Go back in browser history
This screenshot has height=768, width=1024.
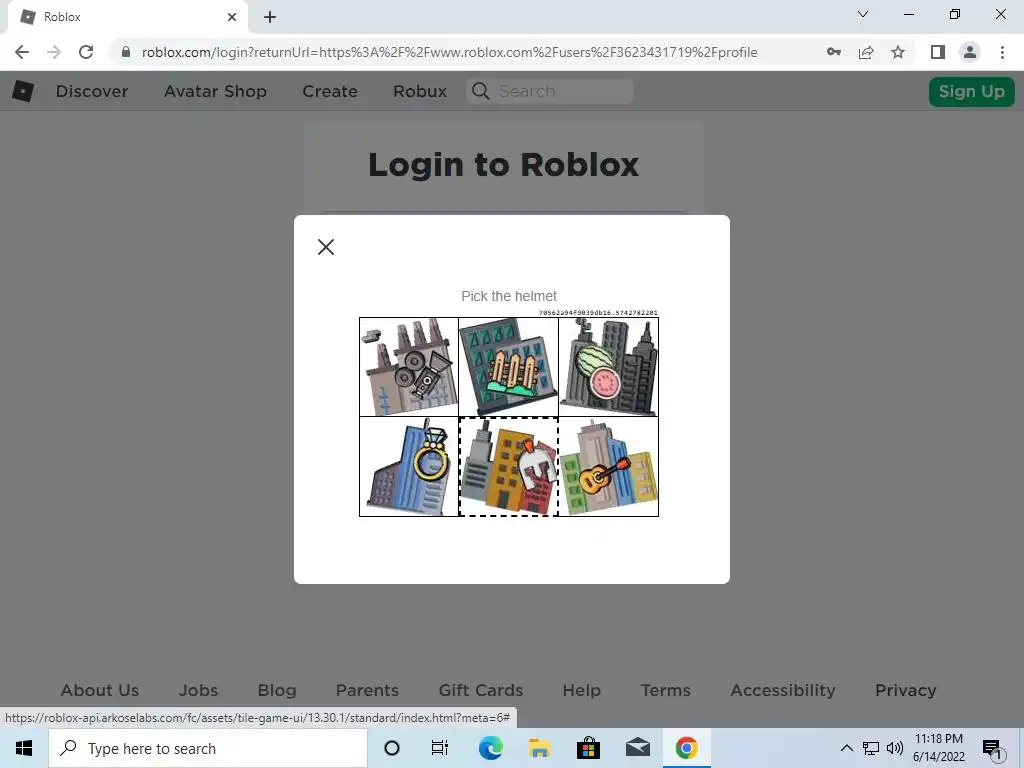coord(22,52)
